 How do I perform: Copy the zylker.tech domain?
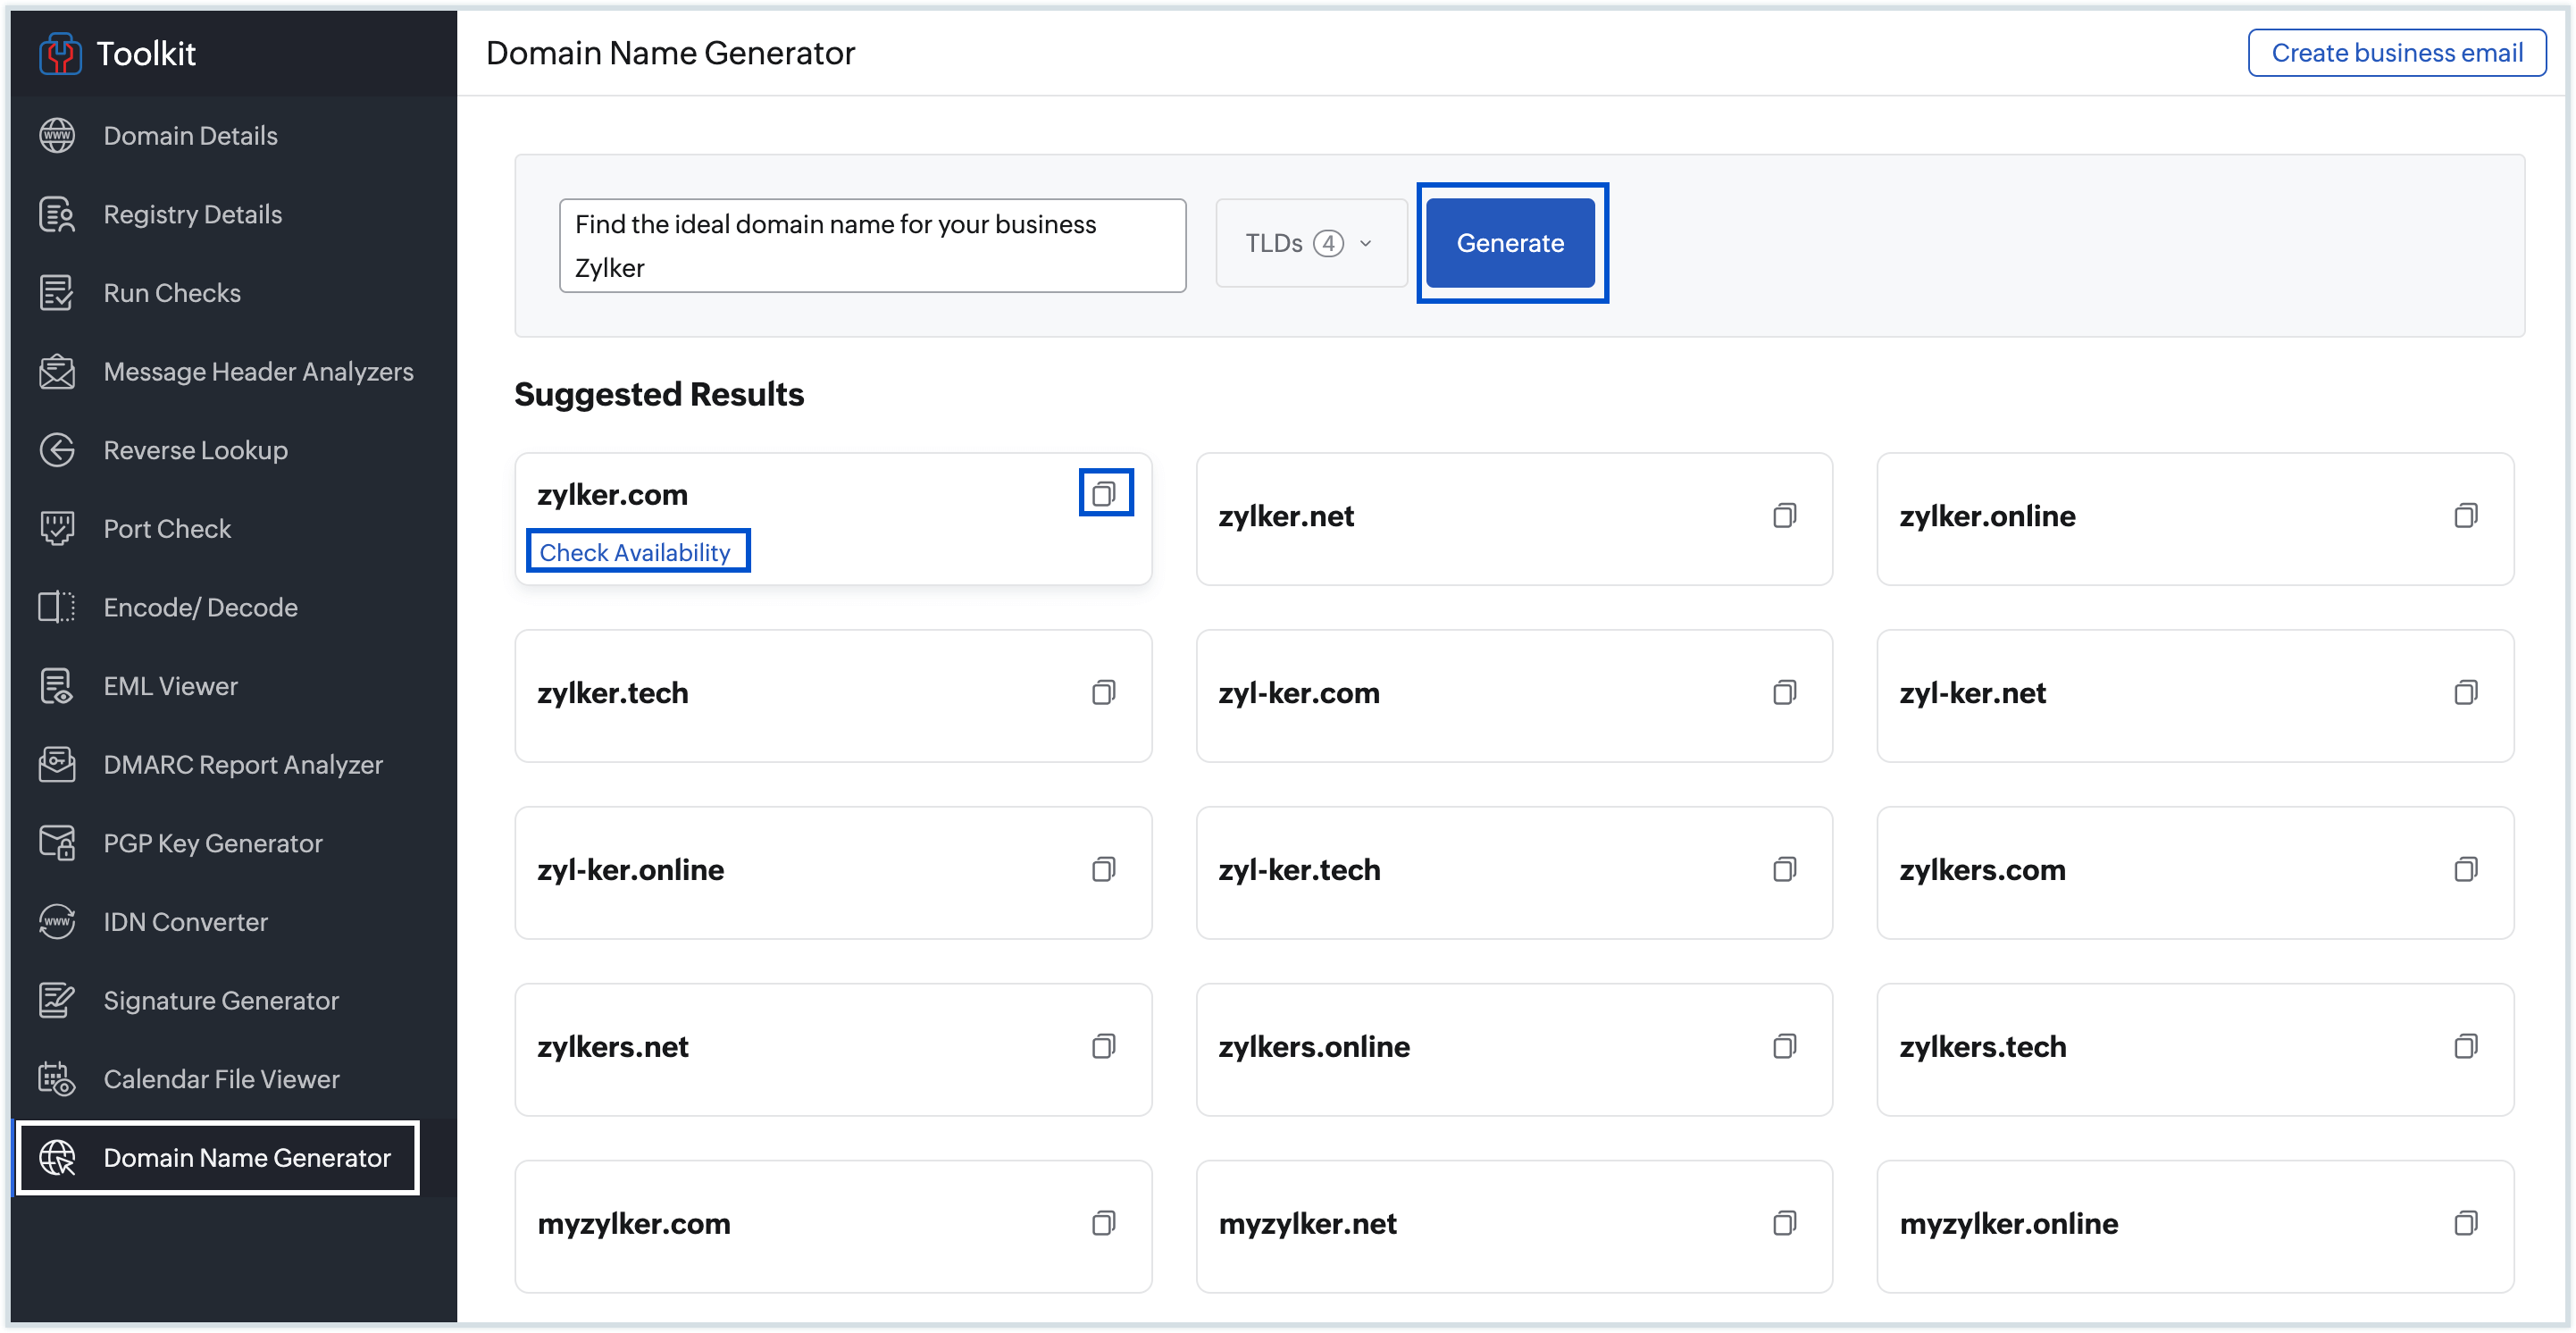pyautogui.click(x=1105, y=692)
